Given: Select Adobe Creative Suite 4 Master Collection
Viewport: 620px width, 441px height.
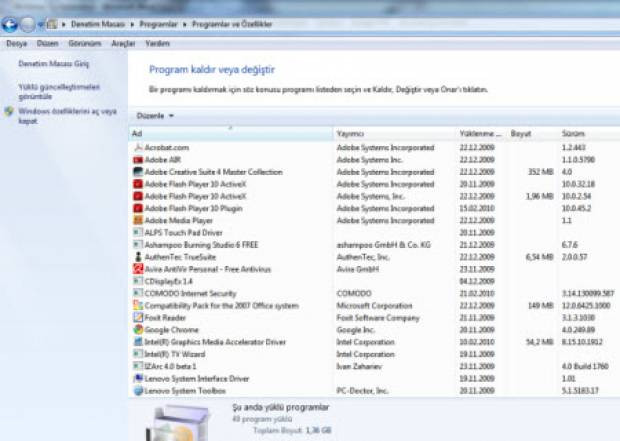Looking at the screenshot, I should click(214, 172).
